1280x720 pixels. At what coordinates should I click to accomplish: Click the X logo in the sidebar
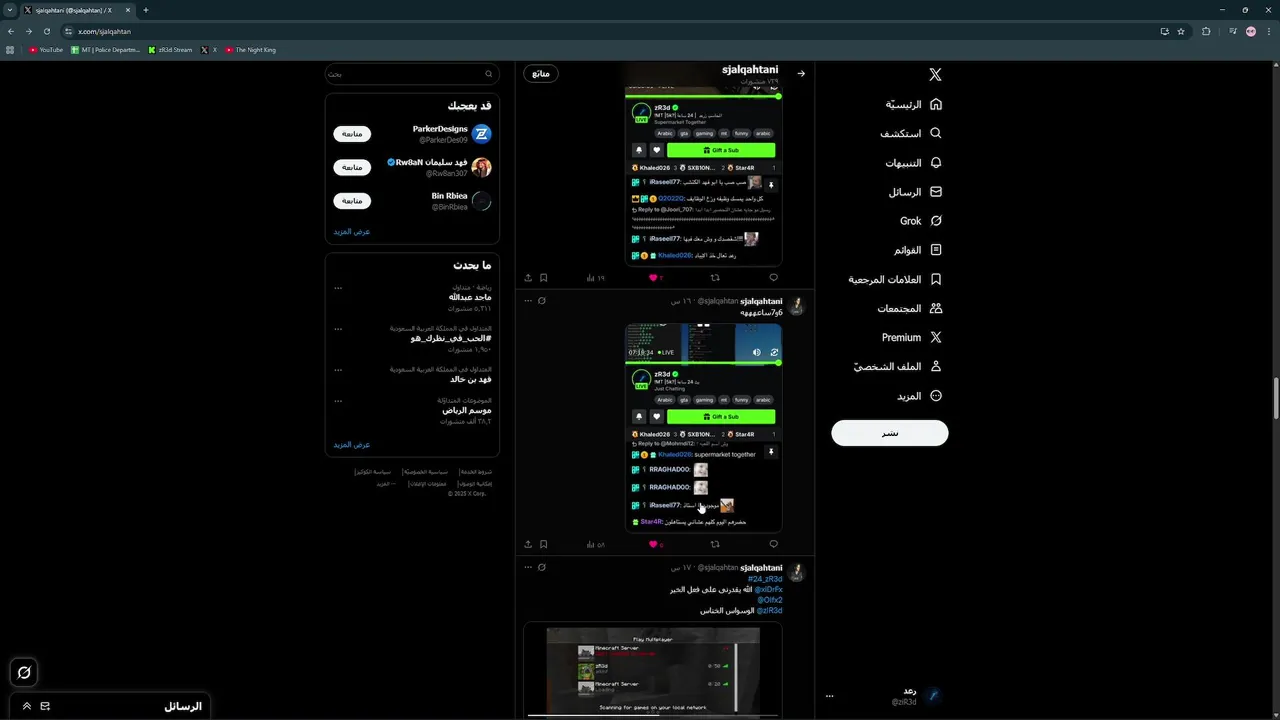(935, 75)
